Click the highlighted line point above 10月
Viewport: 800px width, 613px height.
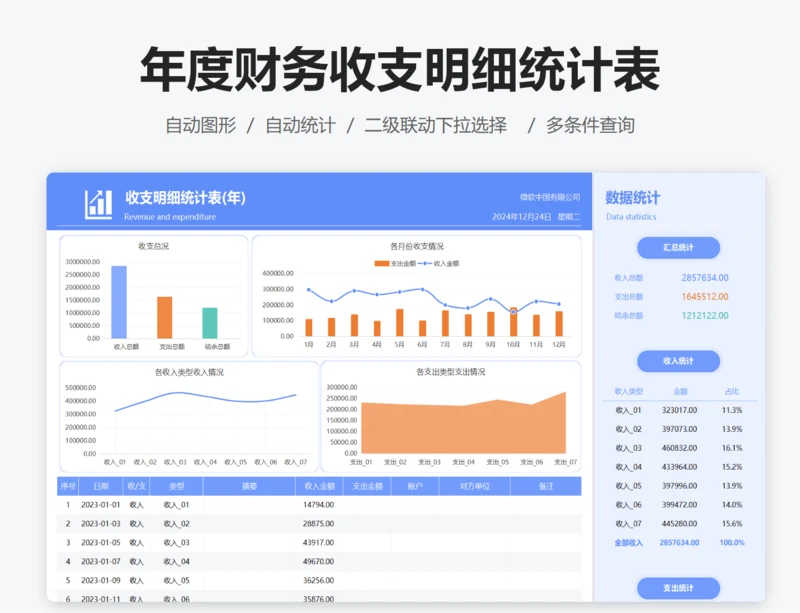click(513, 311)
